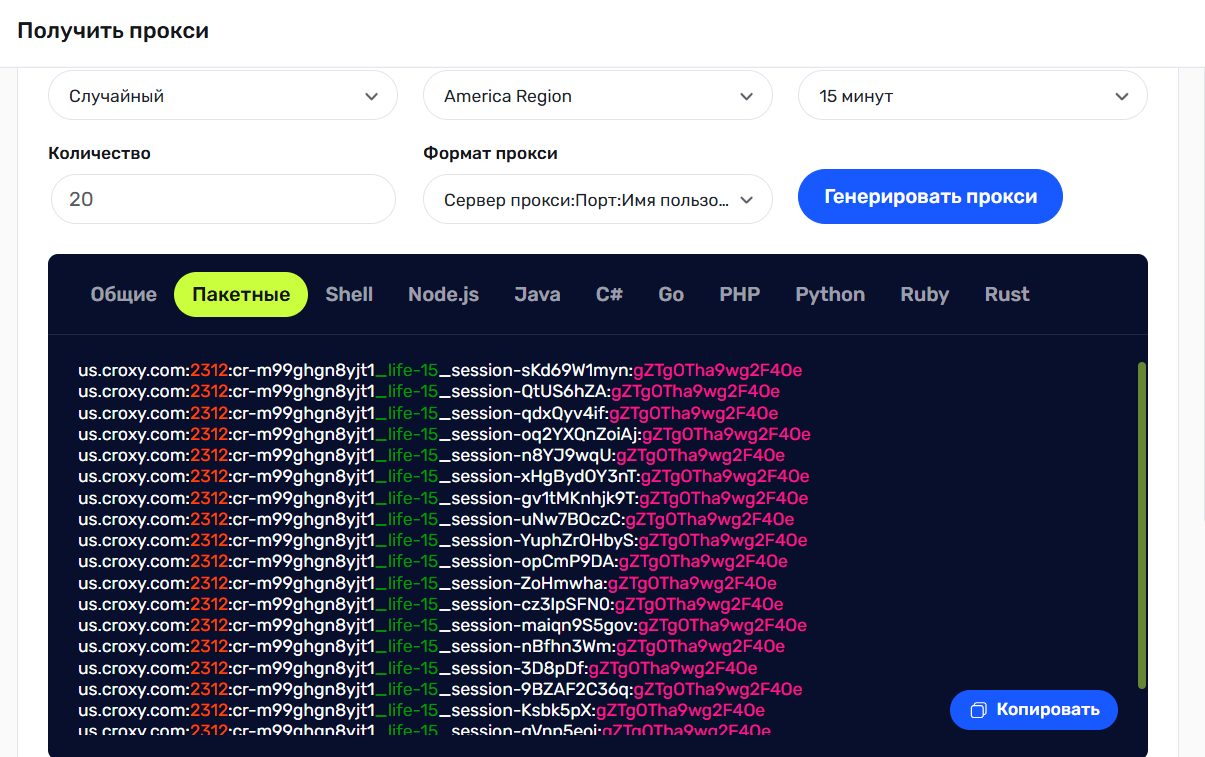Switch to the Ruby tab

(x=924, y=294)
